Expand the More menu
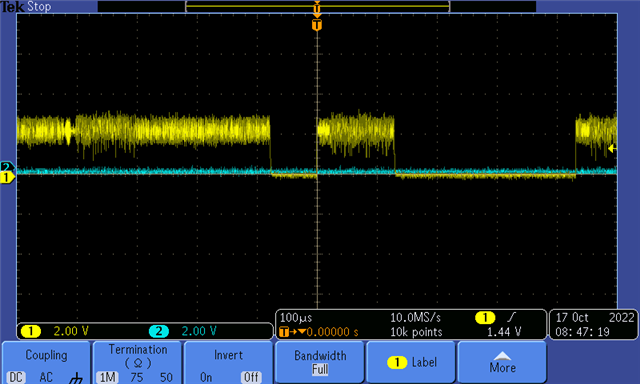 click(x=502, y=362)
